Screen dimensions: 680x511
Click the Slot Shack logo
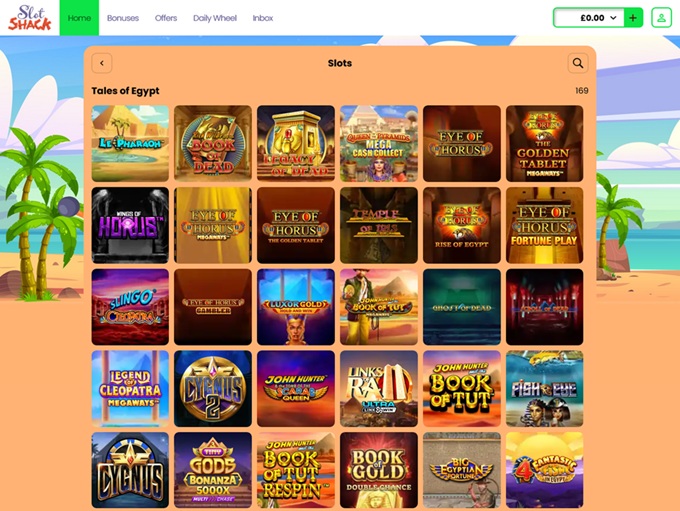(29, 18)
